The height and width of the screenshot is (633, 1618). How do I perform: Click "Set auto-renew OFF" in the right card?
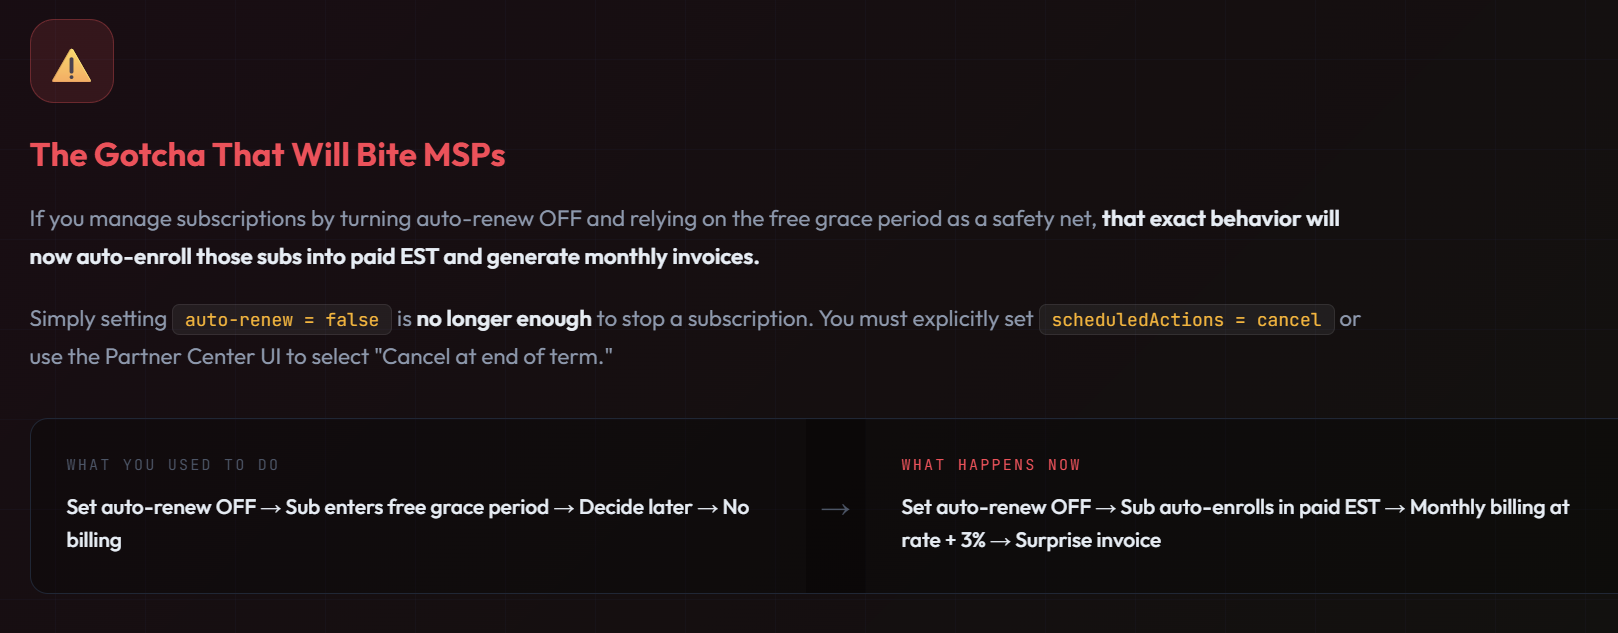click(995, 507)
